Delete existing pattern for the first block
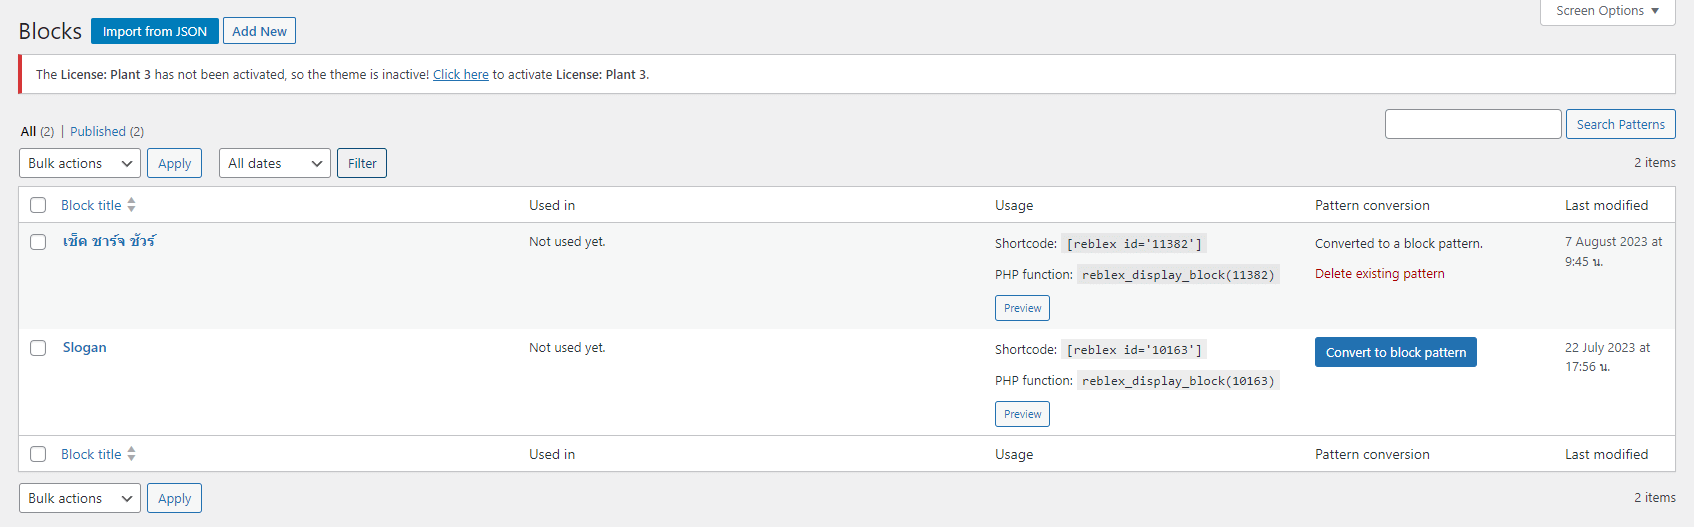1694x527 pixels. click(1379, 274)
